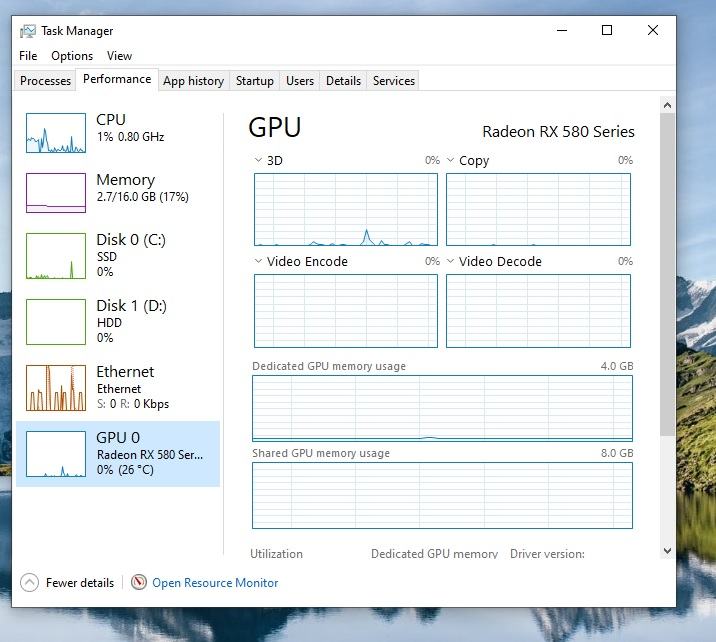Image resolution: width=716 pixels, height=642 pixels.
Task: Click the '1% 0.80 GHz' CPU value
Action: [130, 137]
